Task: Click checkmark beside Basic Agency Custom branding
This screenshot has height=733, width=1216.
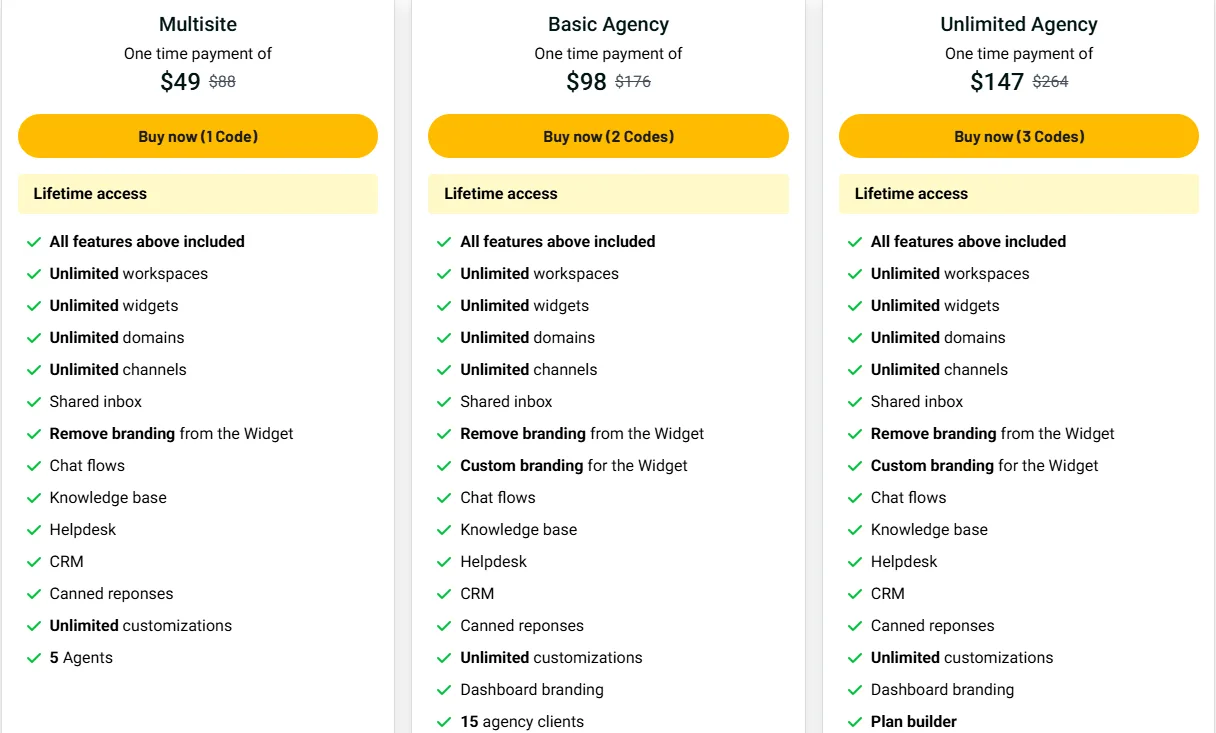Action: pyautogui.click(x=444, y=466)
